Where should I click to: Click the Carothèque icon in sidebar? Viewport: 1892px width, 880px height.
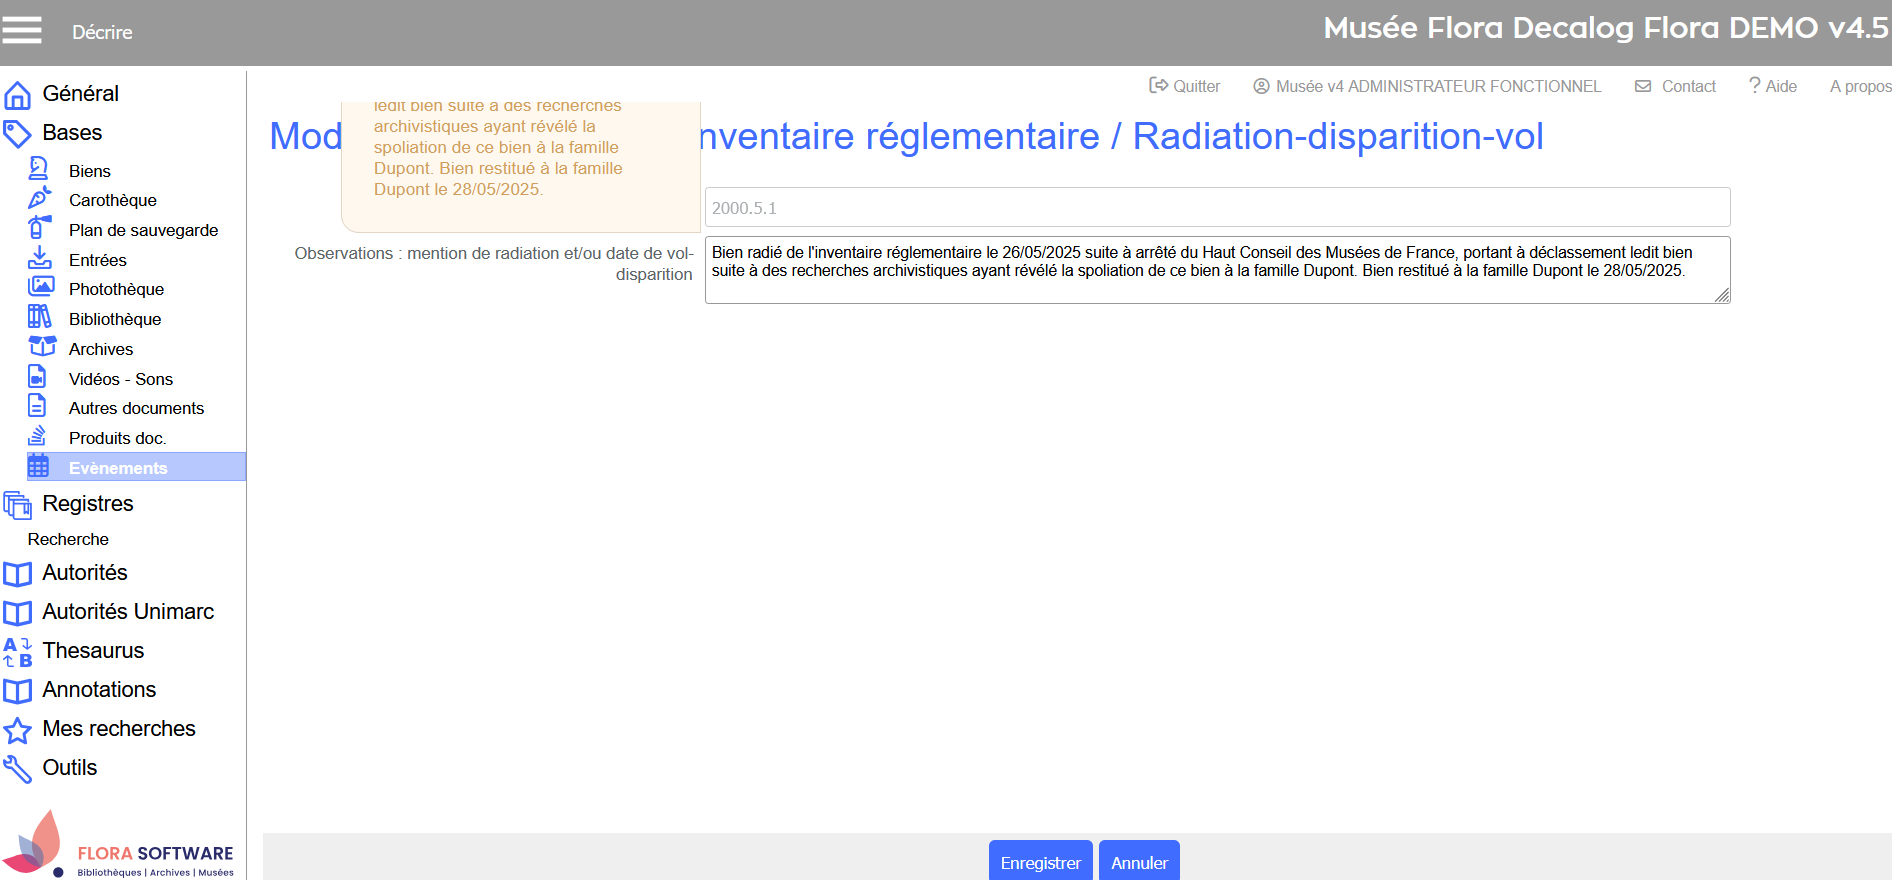pos(39,199)
